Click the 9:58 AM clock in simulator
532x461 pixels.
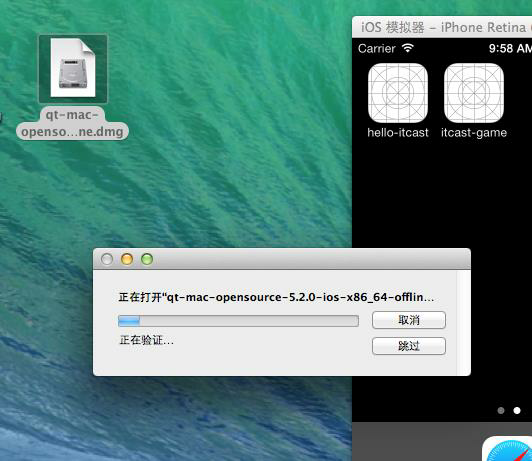[510, 48]
